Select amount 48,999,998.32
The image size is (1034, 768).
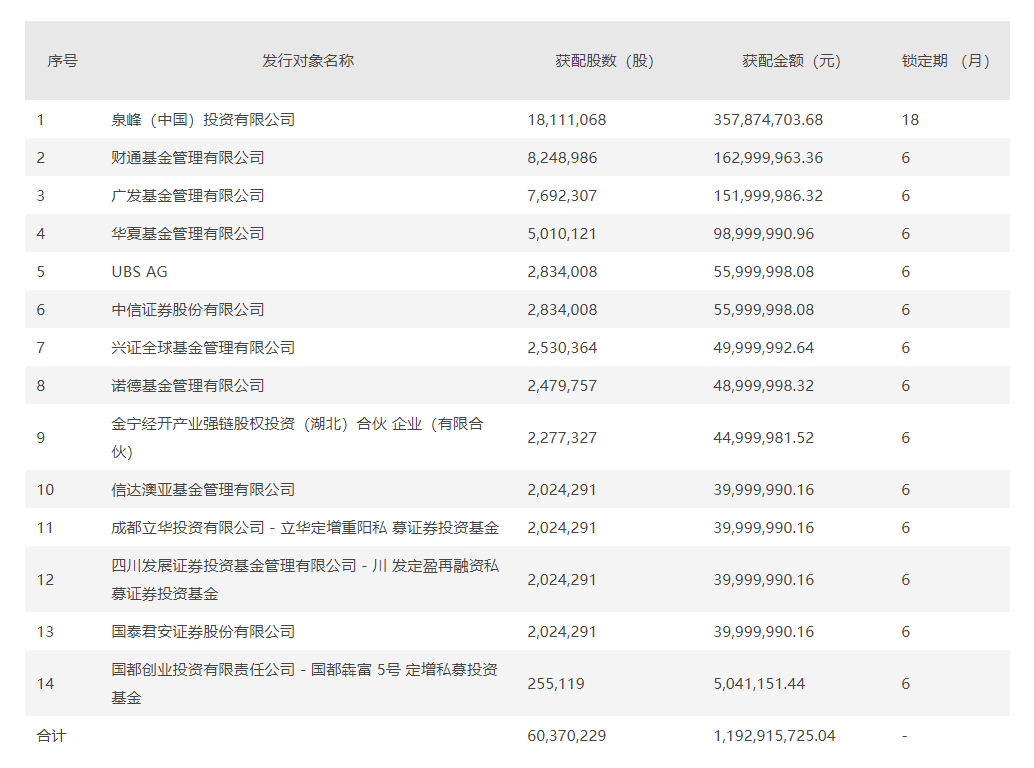point(764,386)
